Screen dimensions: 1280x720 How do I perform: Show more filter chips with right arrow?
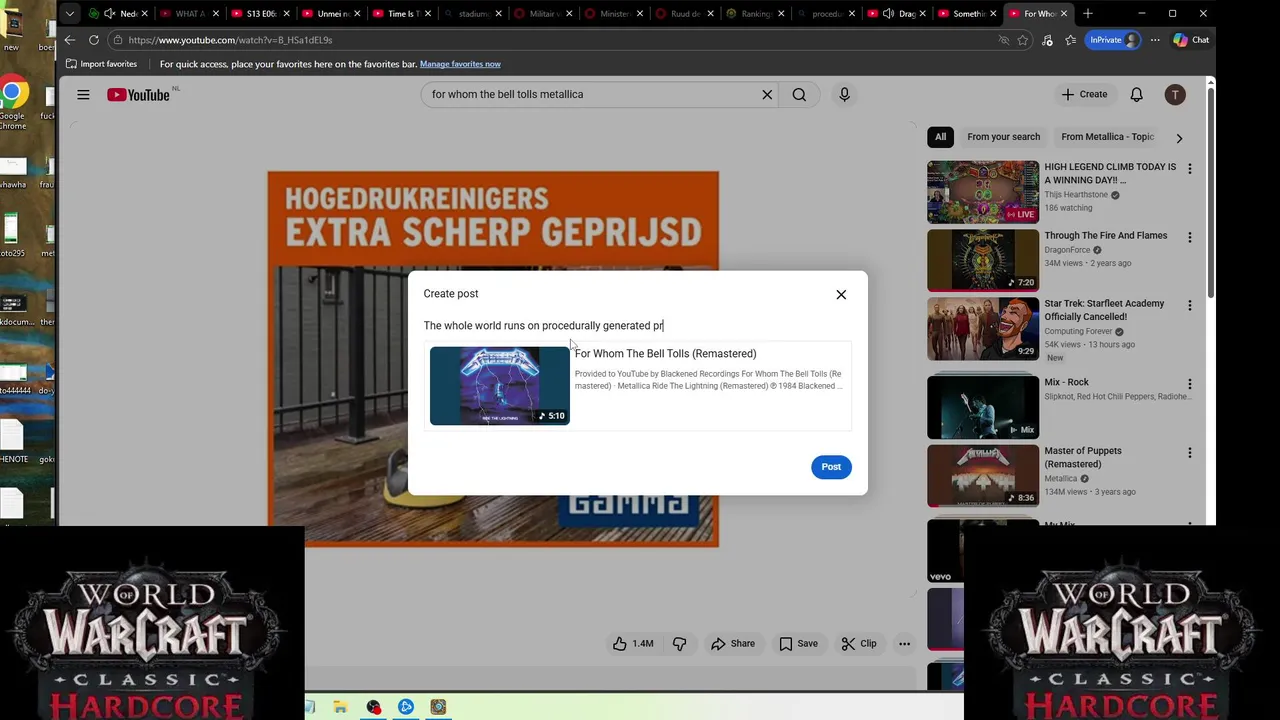tap(1179, 138)
